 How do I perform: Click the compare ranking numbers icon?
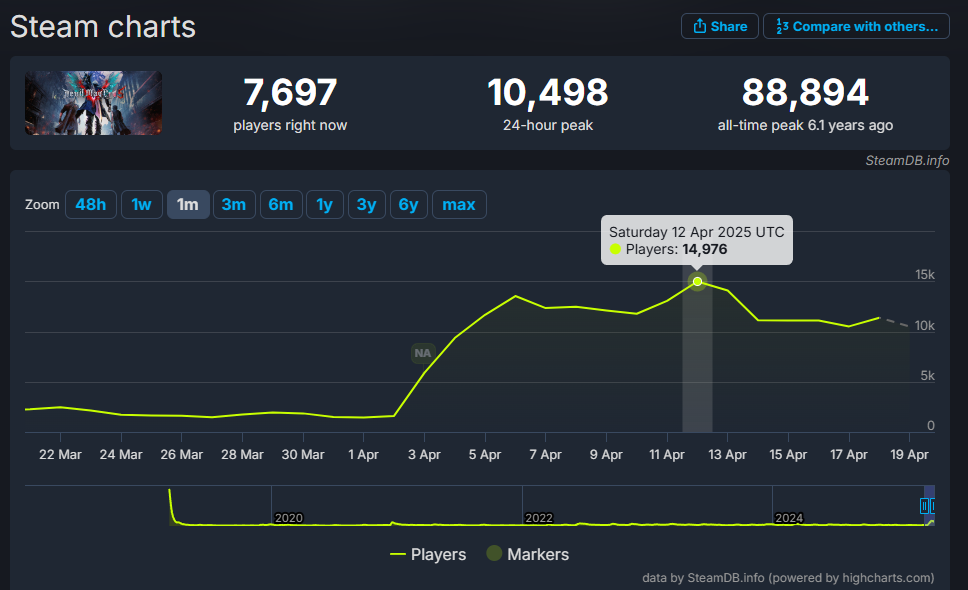(x=782, y=26)
